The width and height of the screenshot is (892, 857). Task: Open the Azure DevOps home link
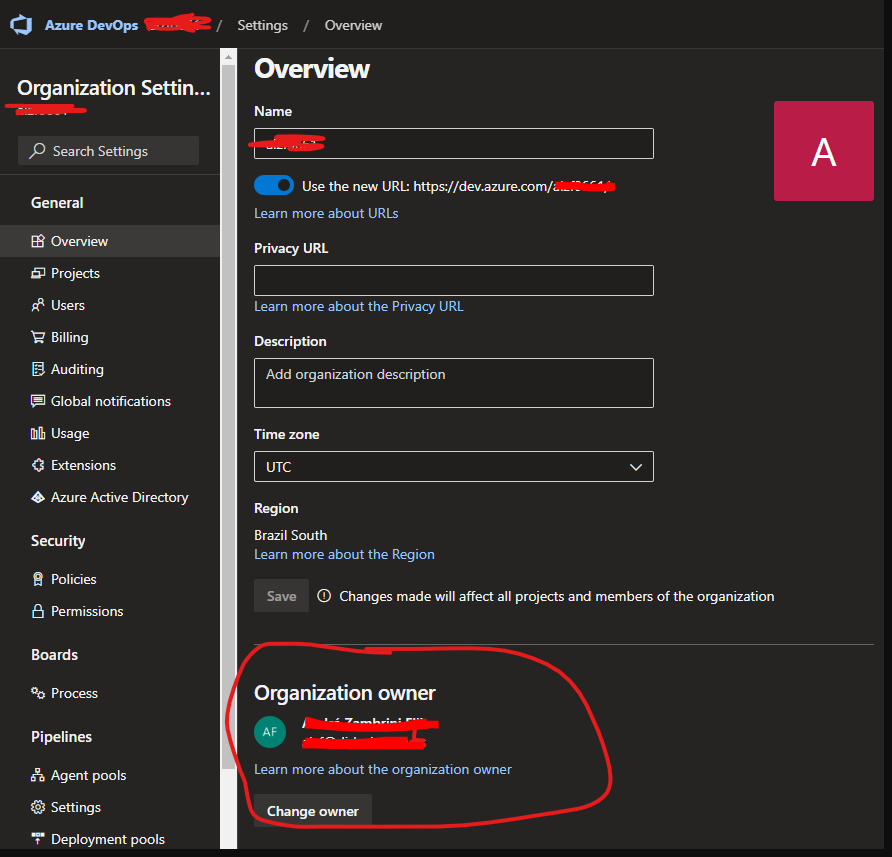91,25
